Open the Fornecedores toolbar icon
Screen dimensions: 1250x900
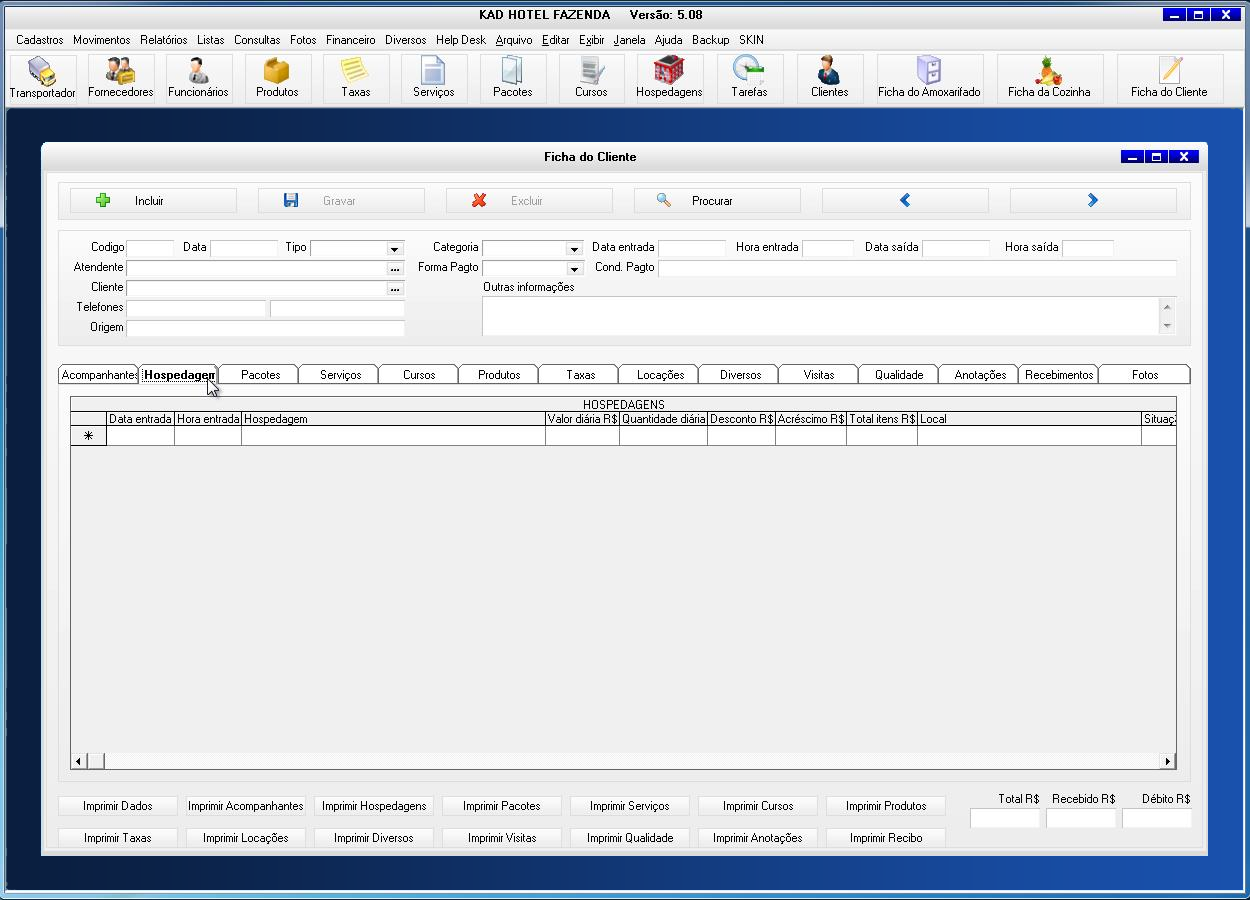120,78
